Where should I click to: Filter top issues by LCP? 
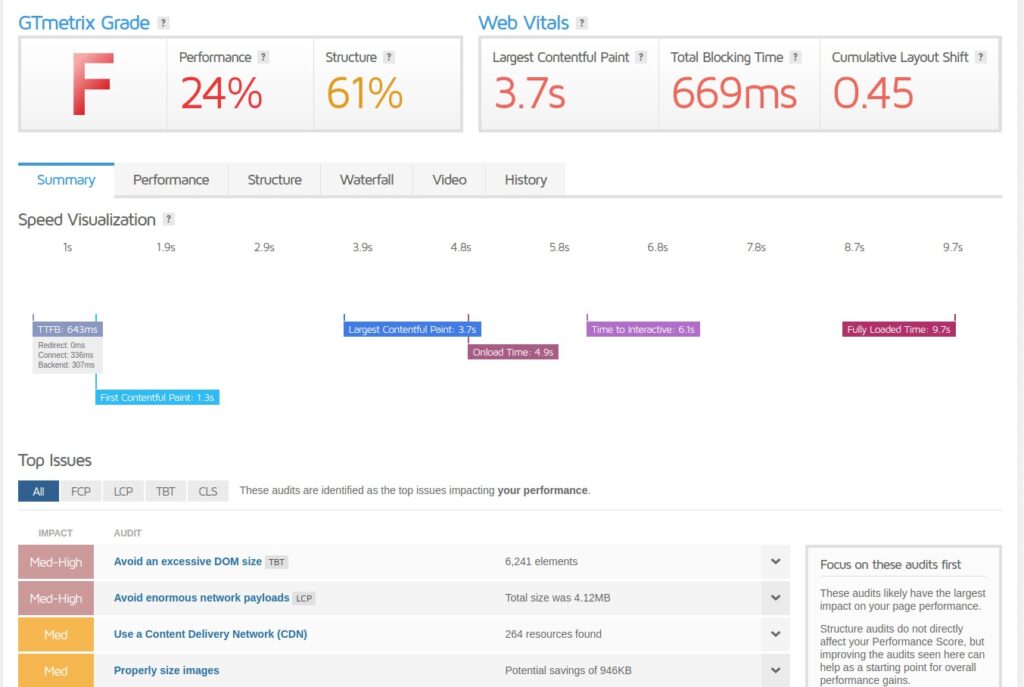[x=123, y=491]
